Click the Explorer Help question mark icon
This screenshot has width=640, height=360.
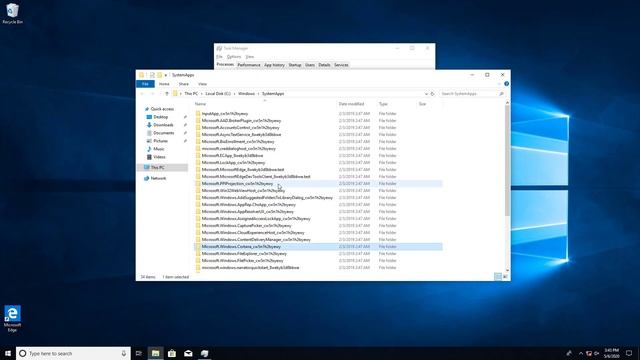click(507, 84)
